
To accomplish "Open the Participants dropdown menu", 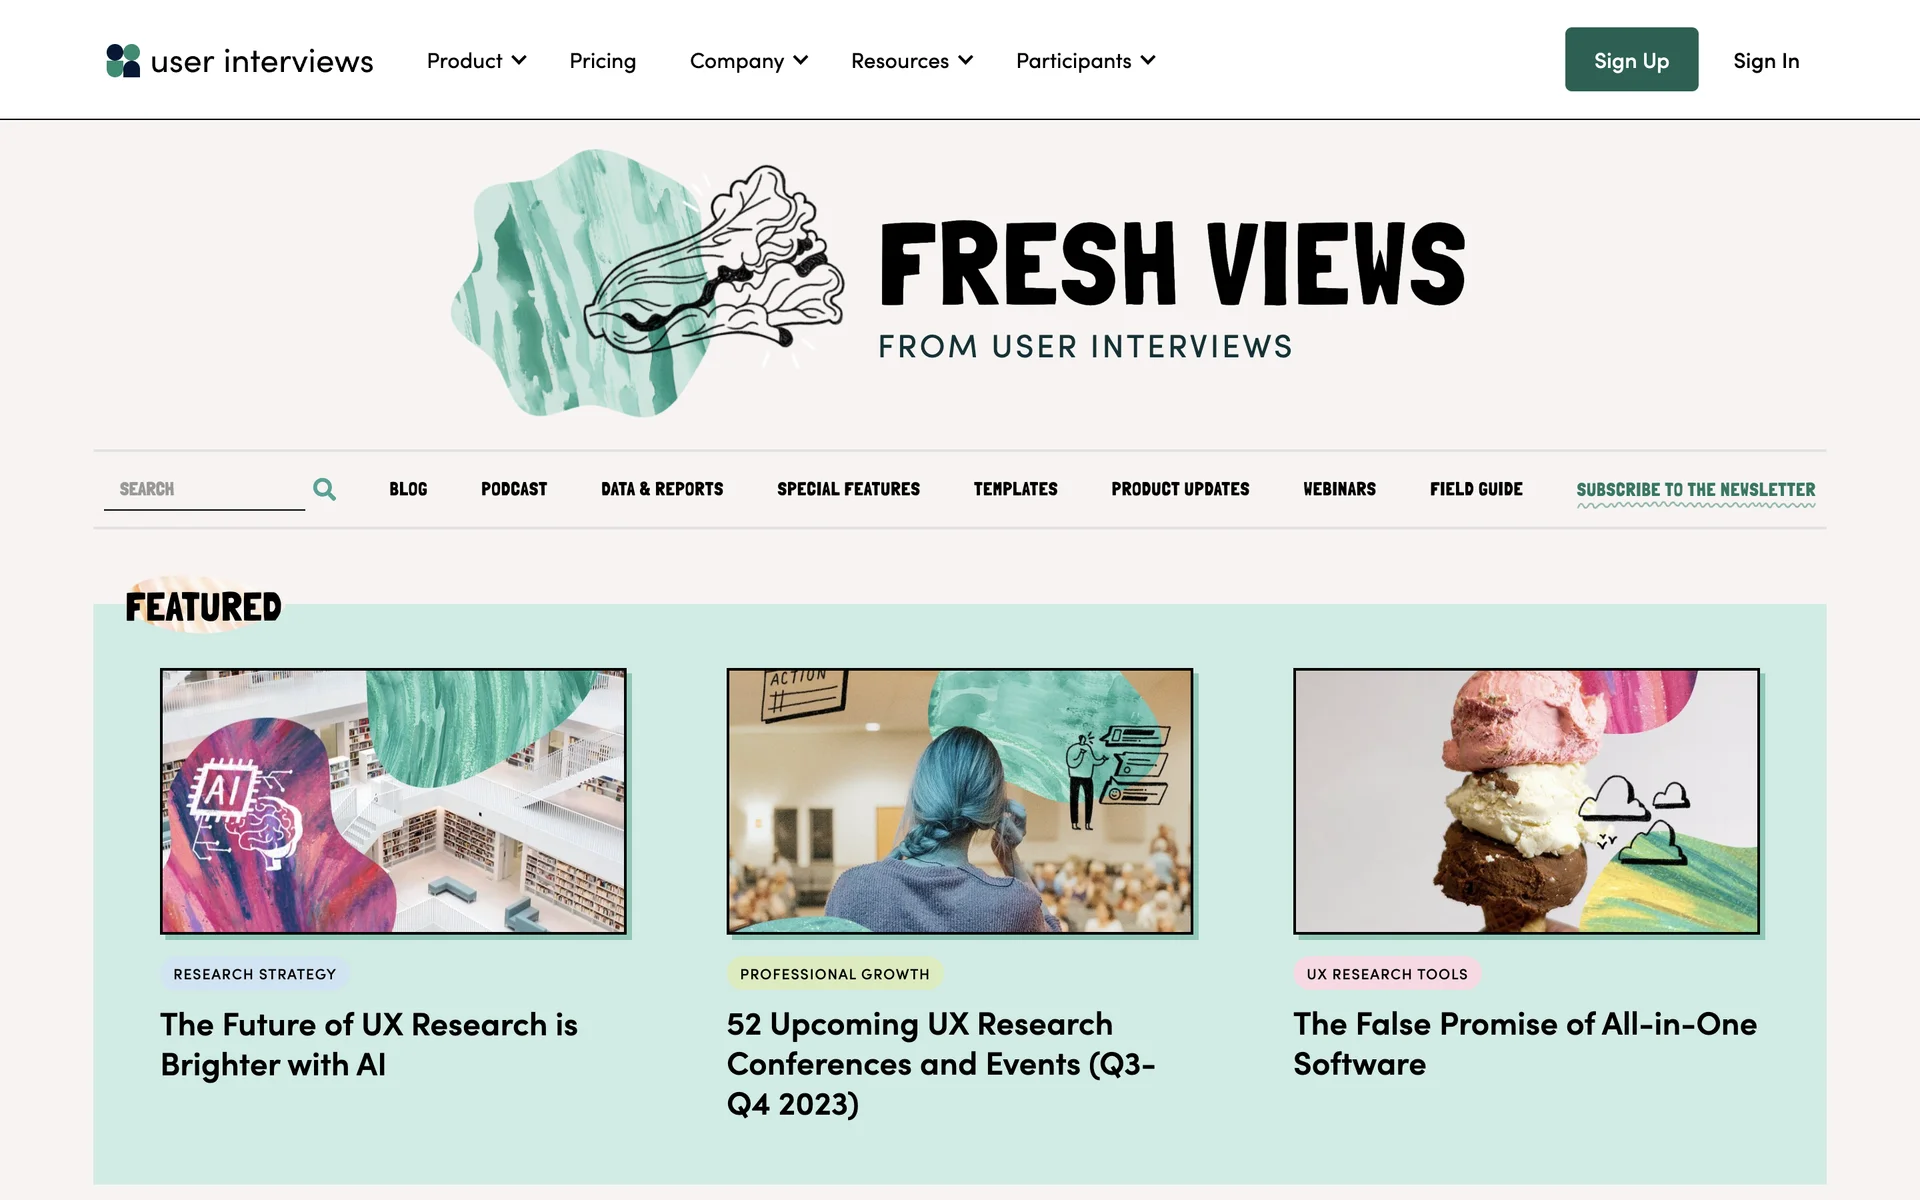I will pos(1085,61).
